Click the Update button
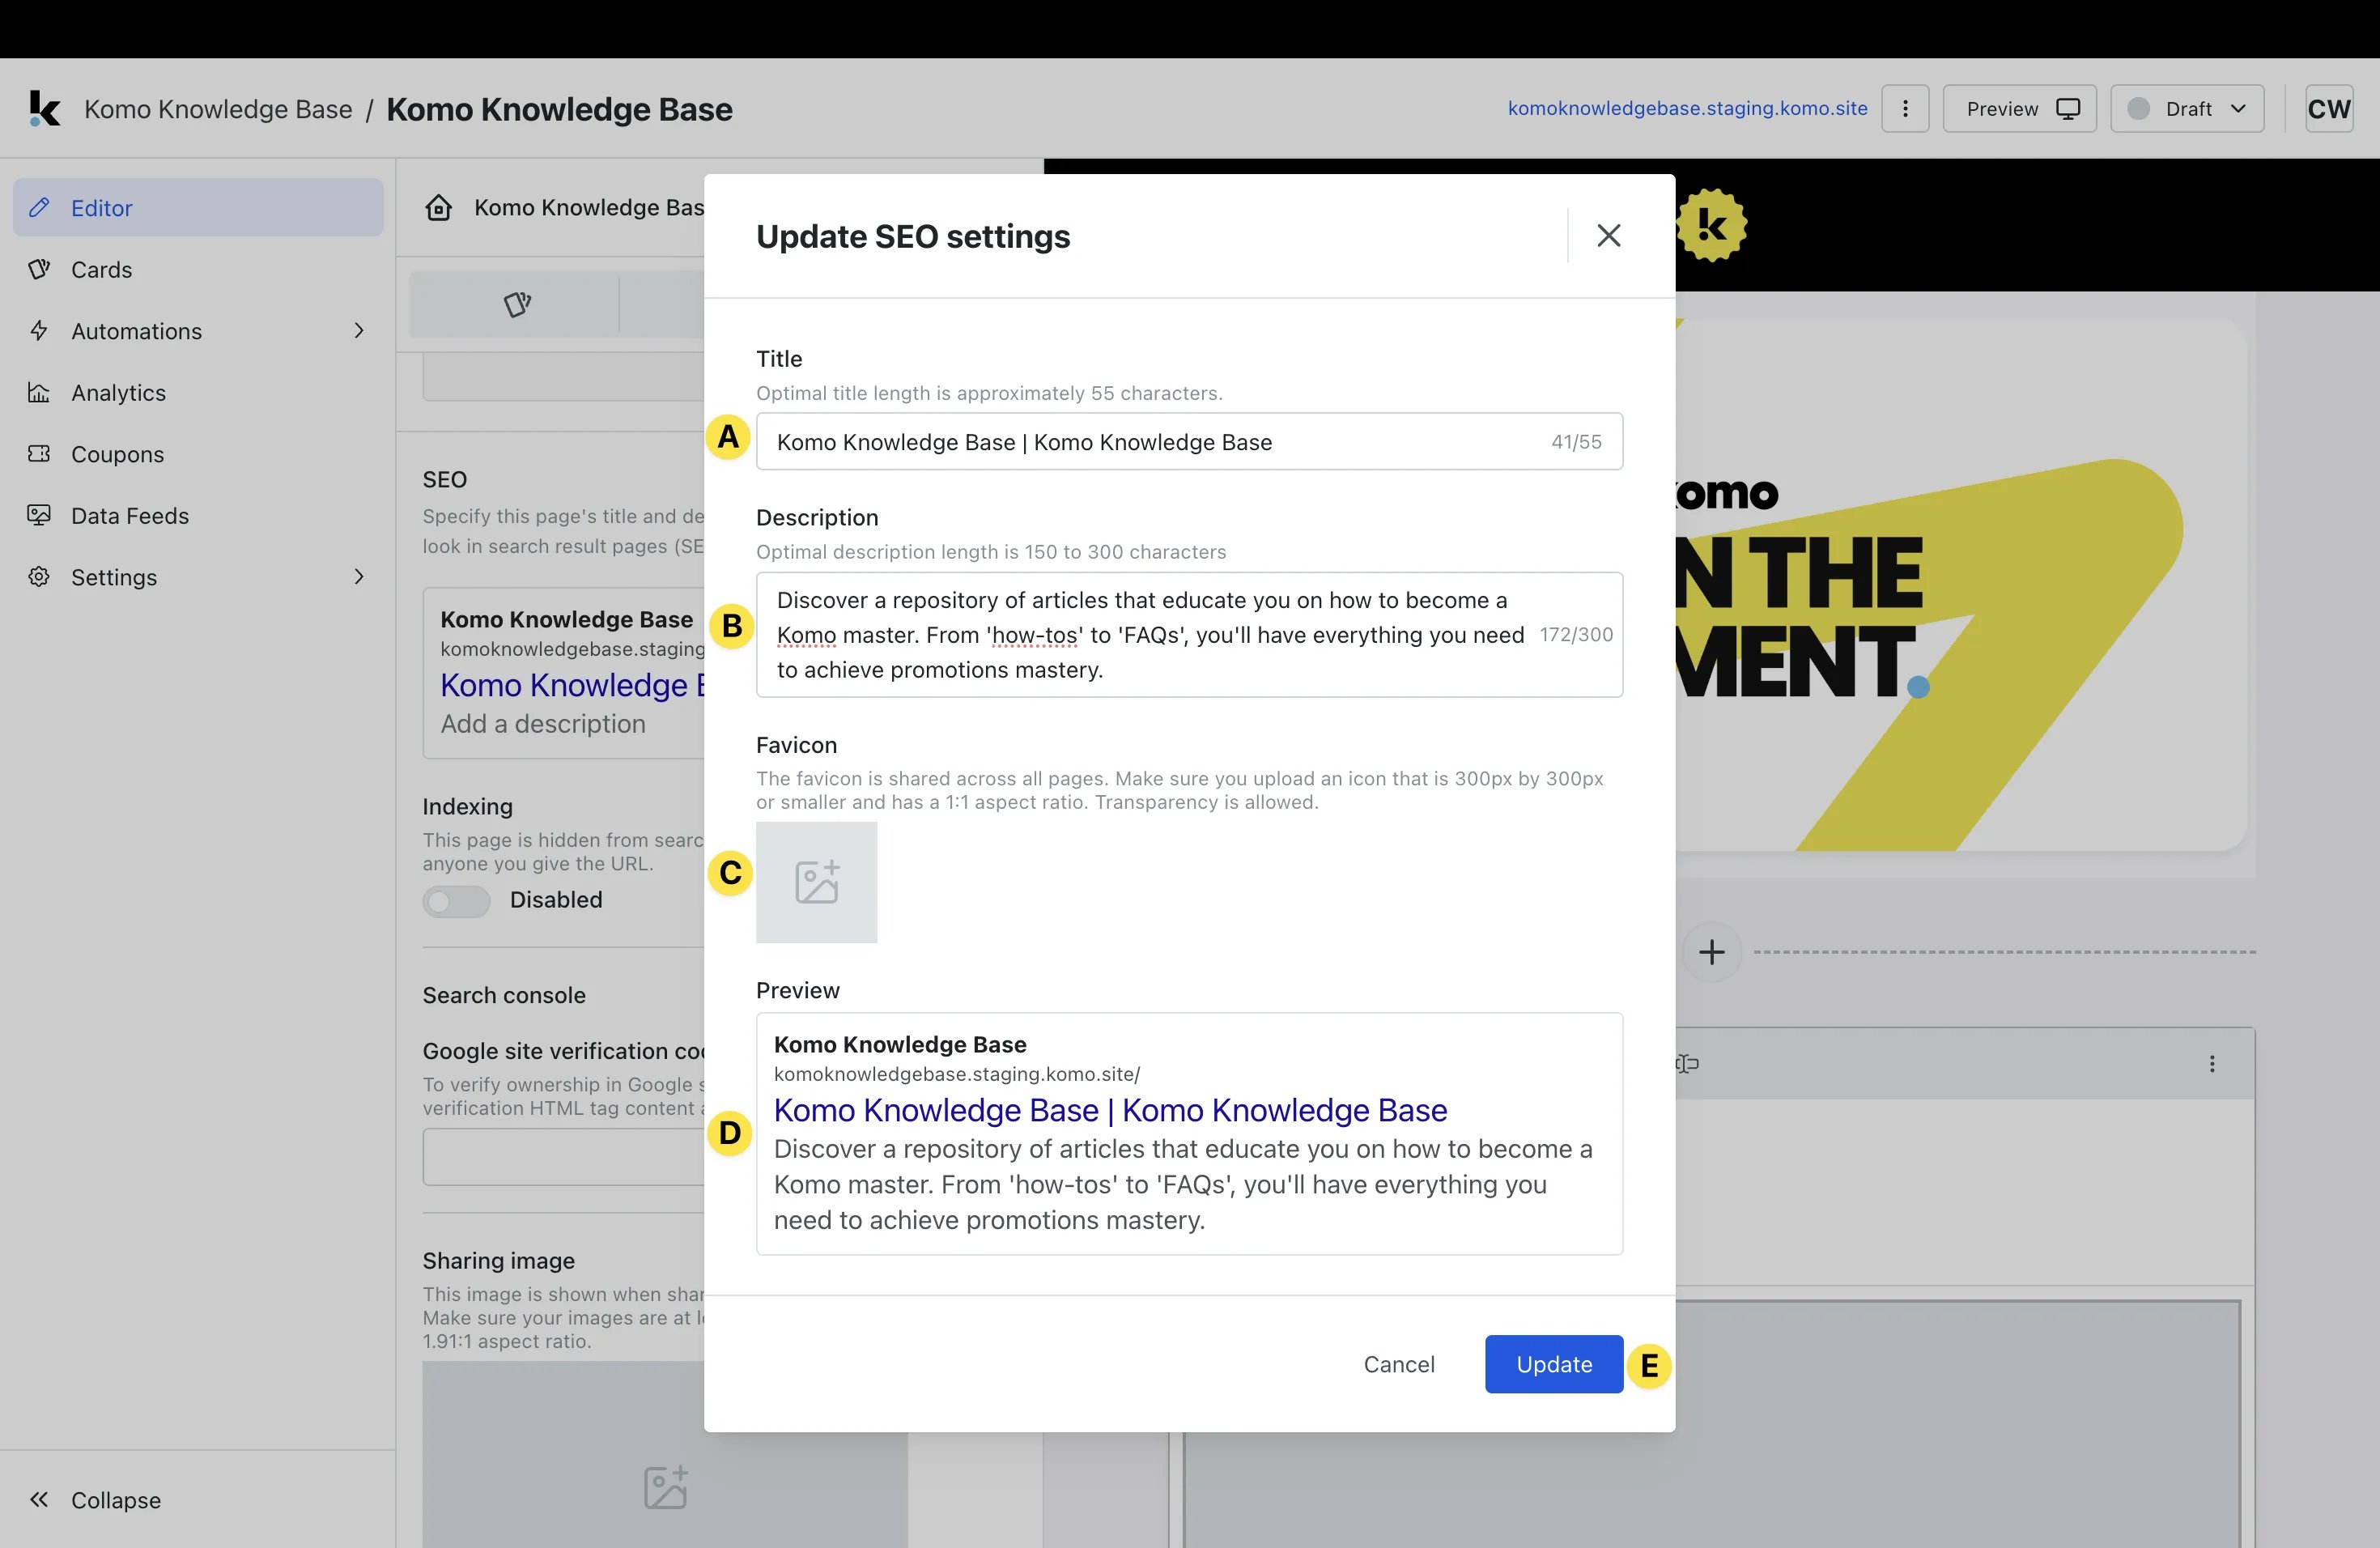 pyautogui.click(x=1553, y=1363)
